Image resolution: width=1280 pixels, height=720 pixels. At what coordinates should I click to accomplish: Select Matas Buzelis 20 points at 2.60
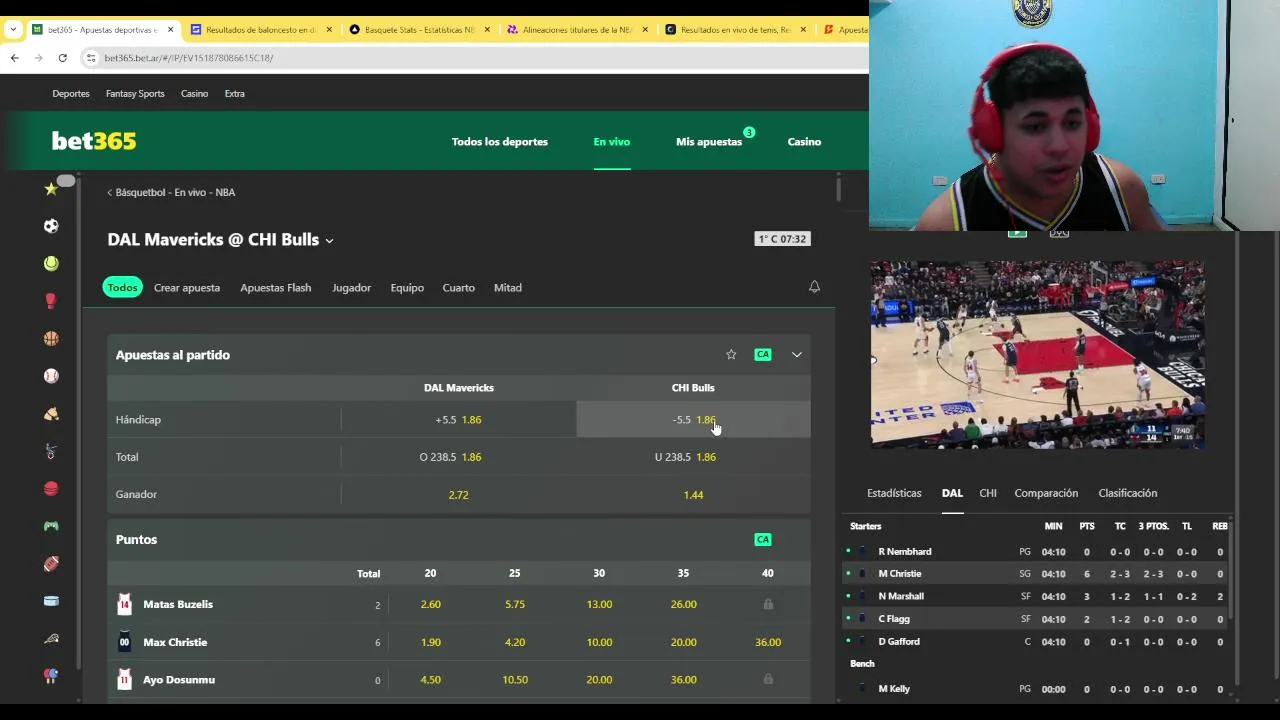pyautogui.click(x=430, y=604)
